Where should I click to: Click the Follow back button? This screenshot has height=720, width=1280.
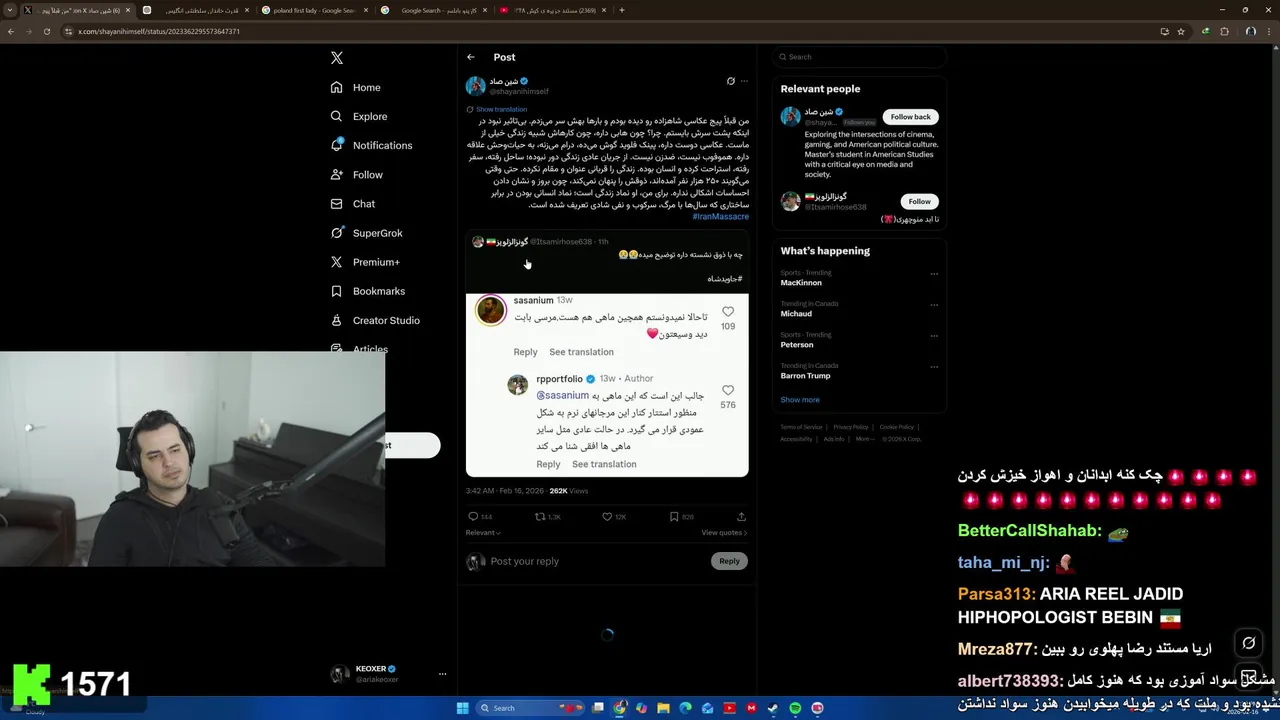[910, 117]
